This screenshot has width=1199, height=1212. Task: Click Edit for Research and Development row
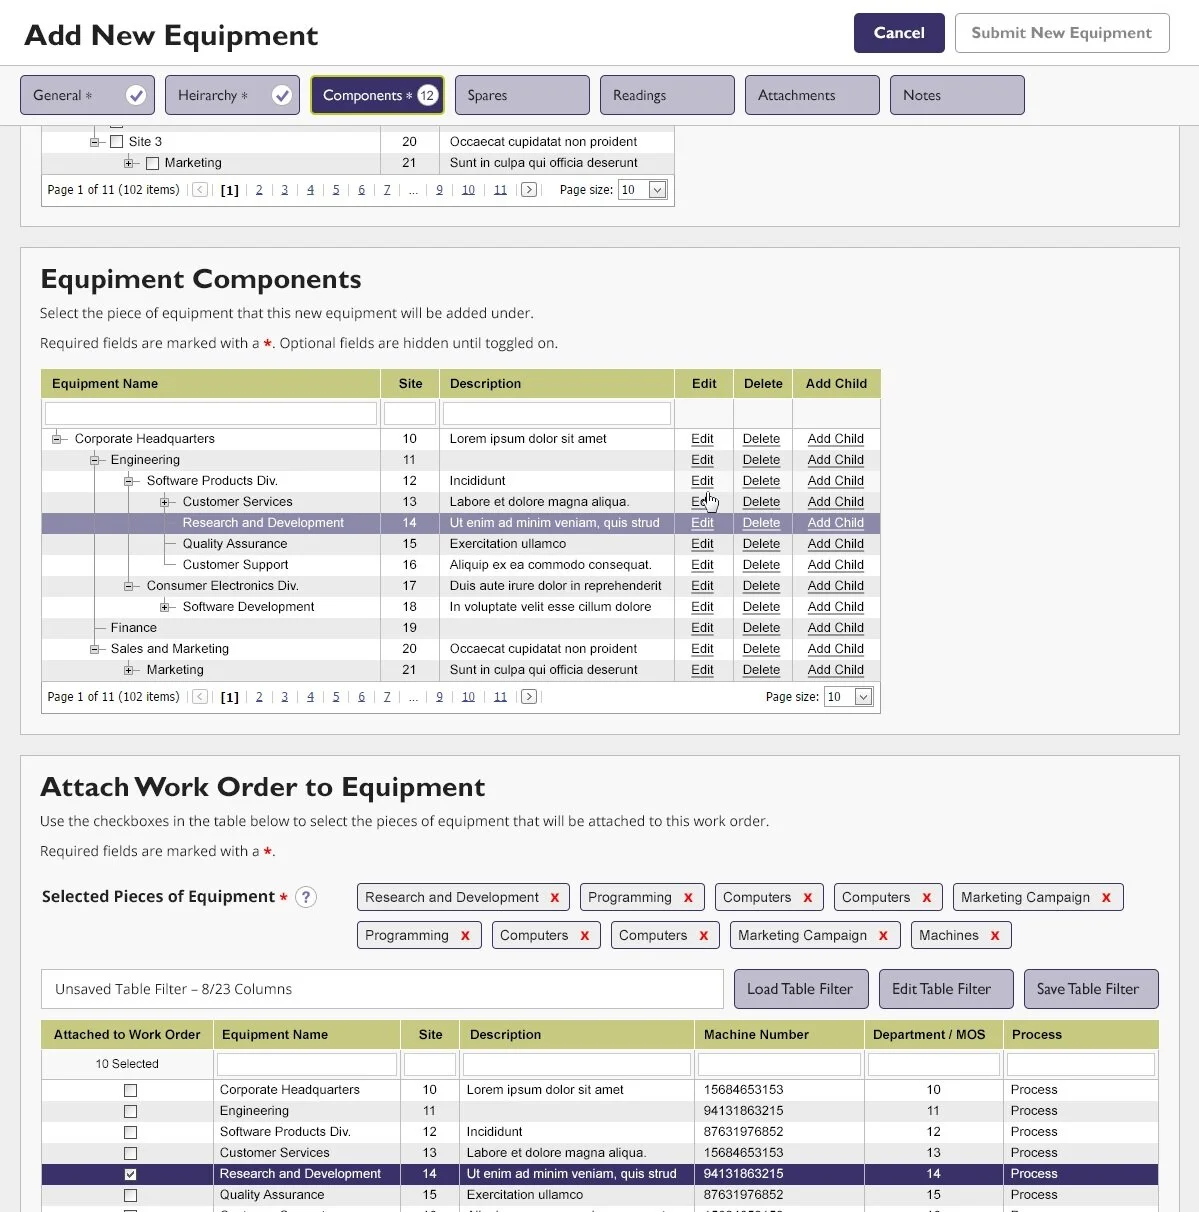click(x=702, y=523)
